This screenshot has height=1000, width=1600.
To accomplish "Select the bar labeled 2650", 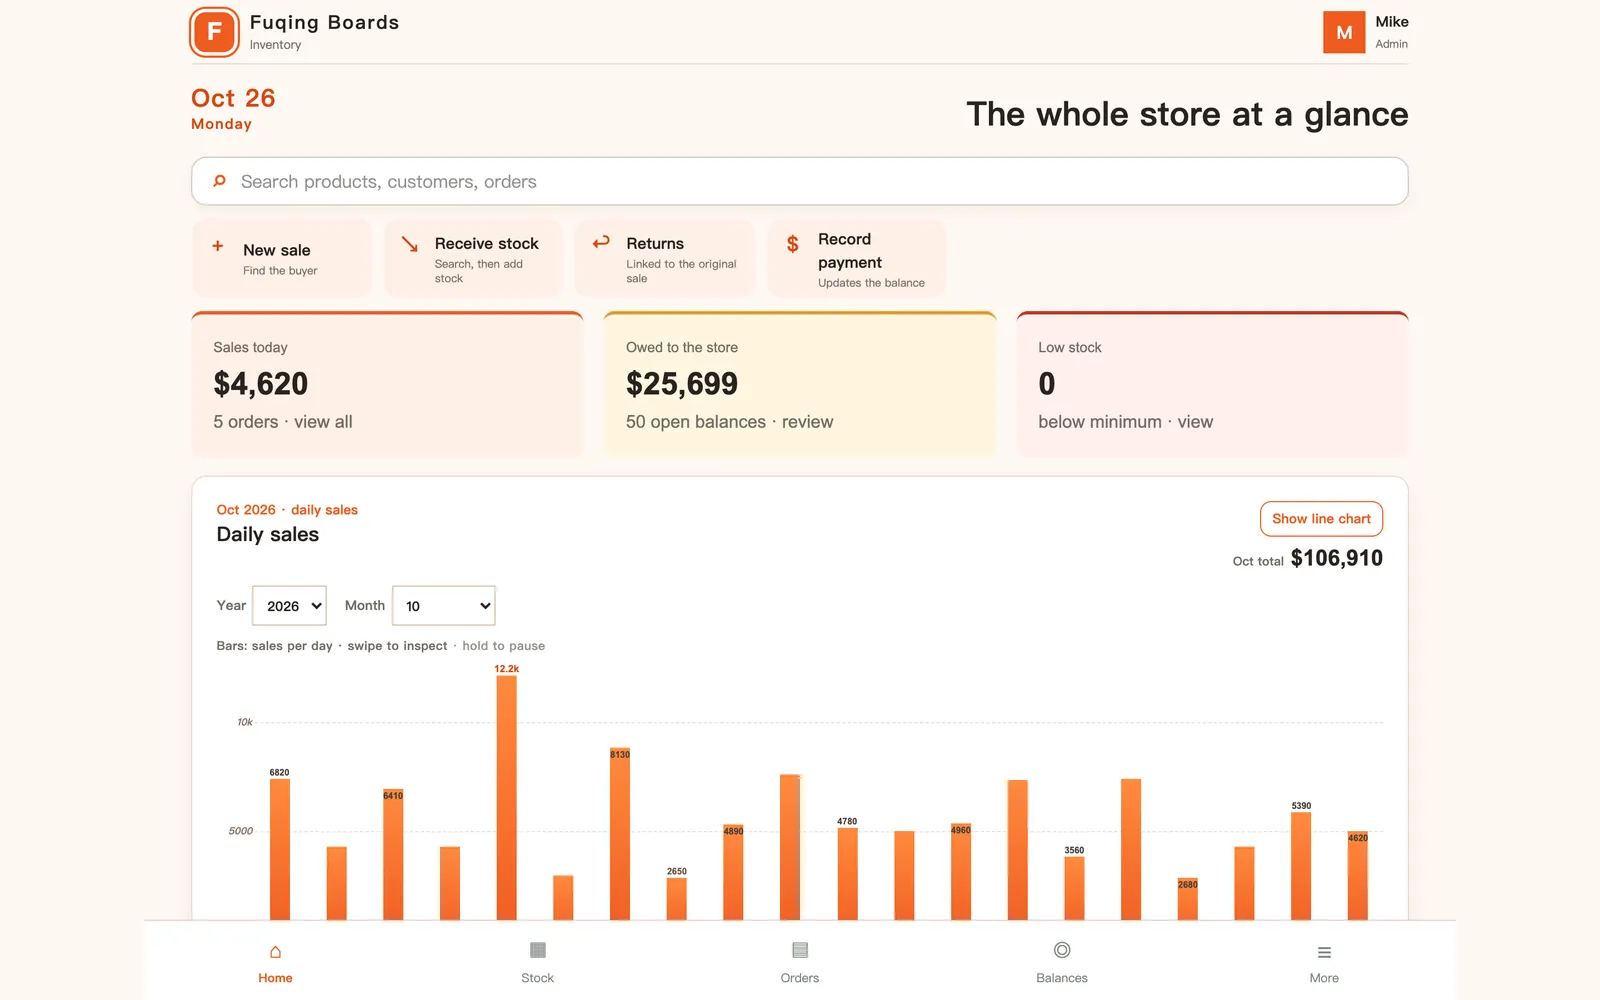I will [677, 899].
